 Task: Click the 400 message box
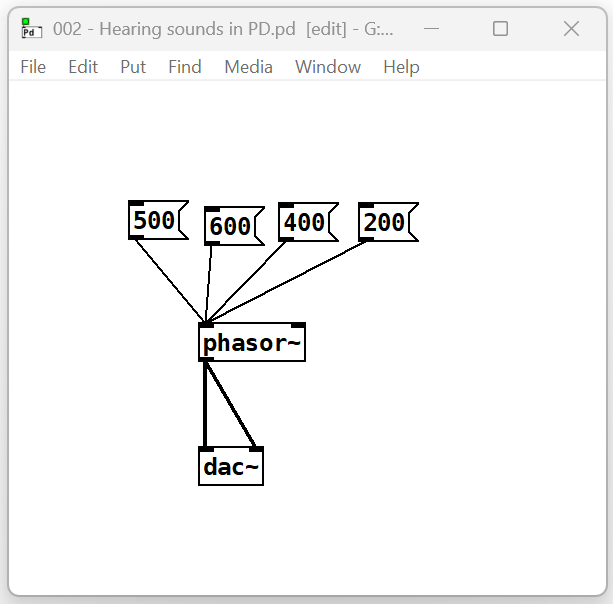tap(304, 222)
